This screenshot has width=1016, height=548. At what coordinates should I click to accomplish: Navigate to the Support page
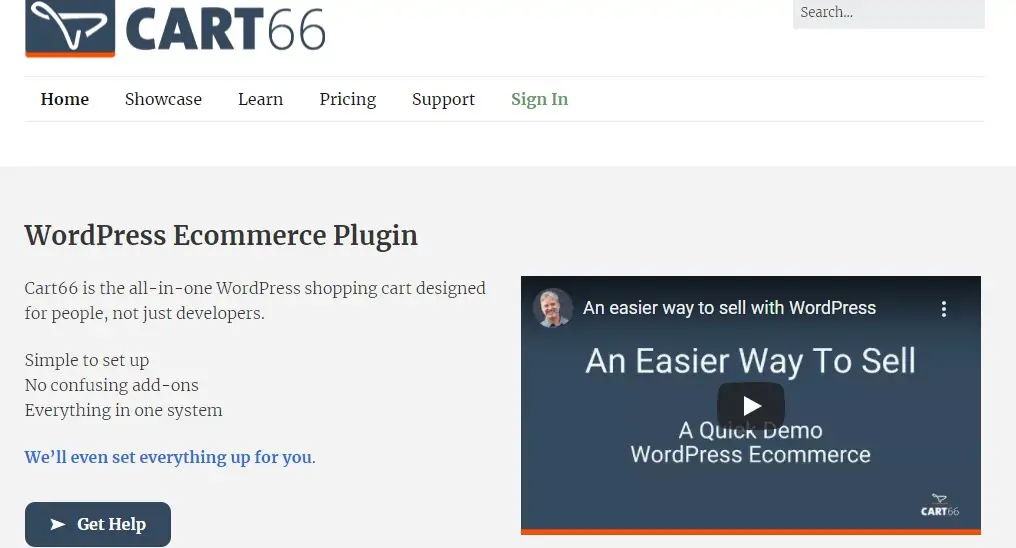coord(443,99)
